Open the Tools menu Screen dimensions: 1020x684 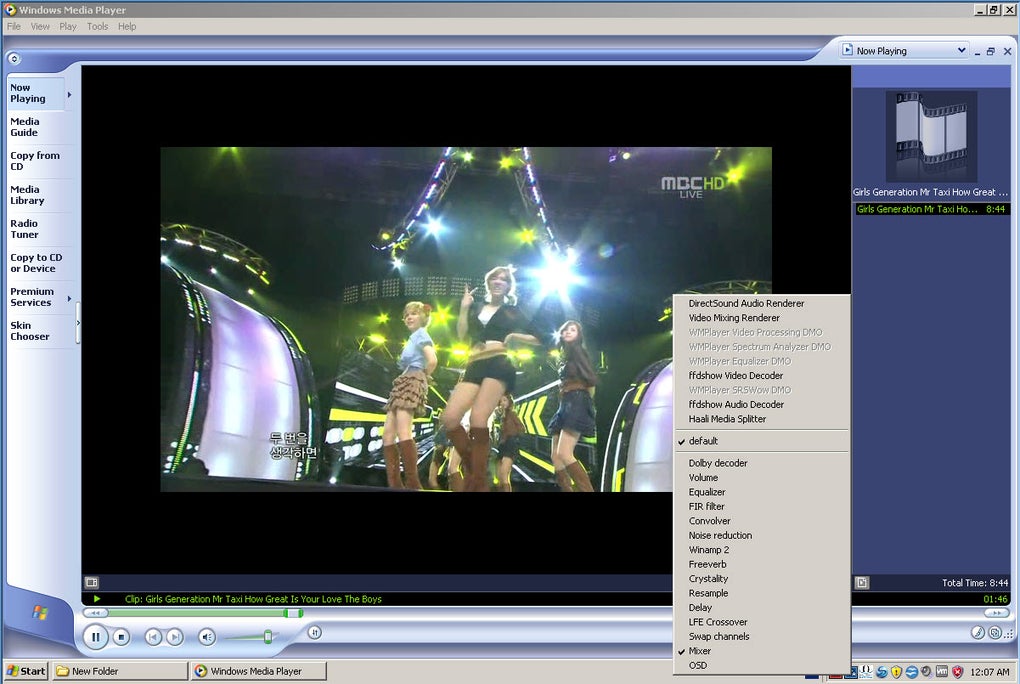pos(98,27)
